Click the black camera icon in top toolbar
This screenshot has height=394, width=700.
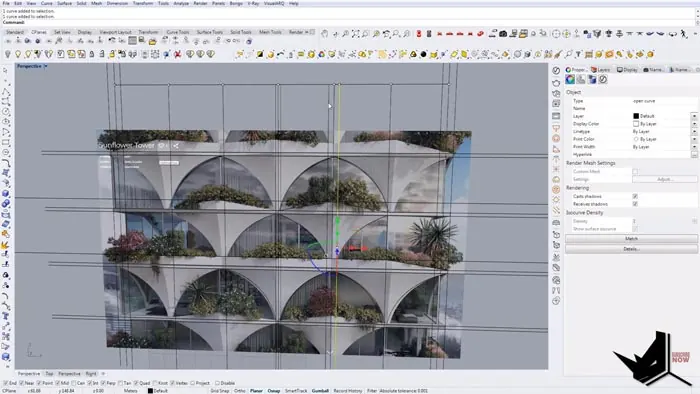coord(503,33)
